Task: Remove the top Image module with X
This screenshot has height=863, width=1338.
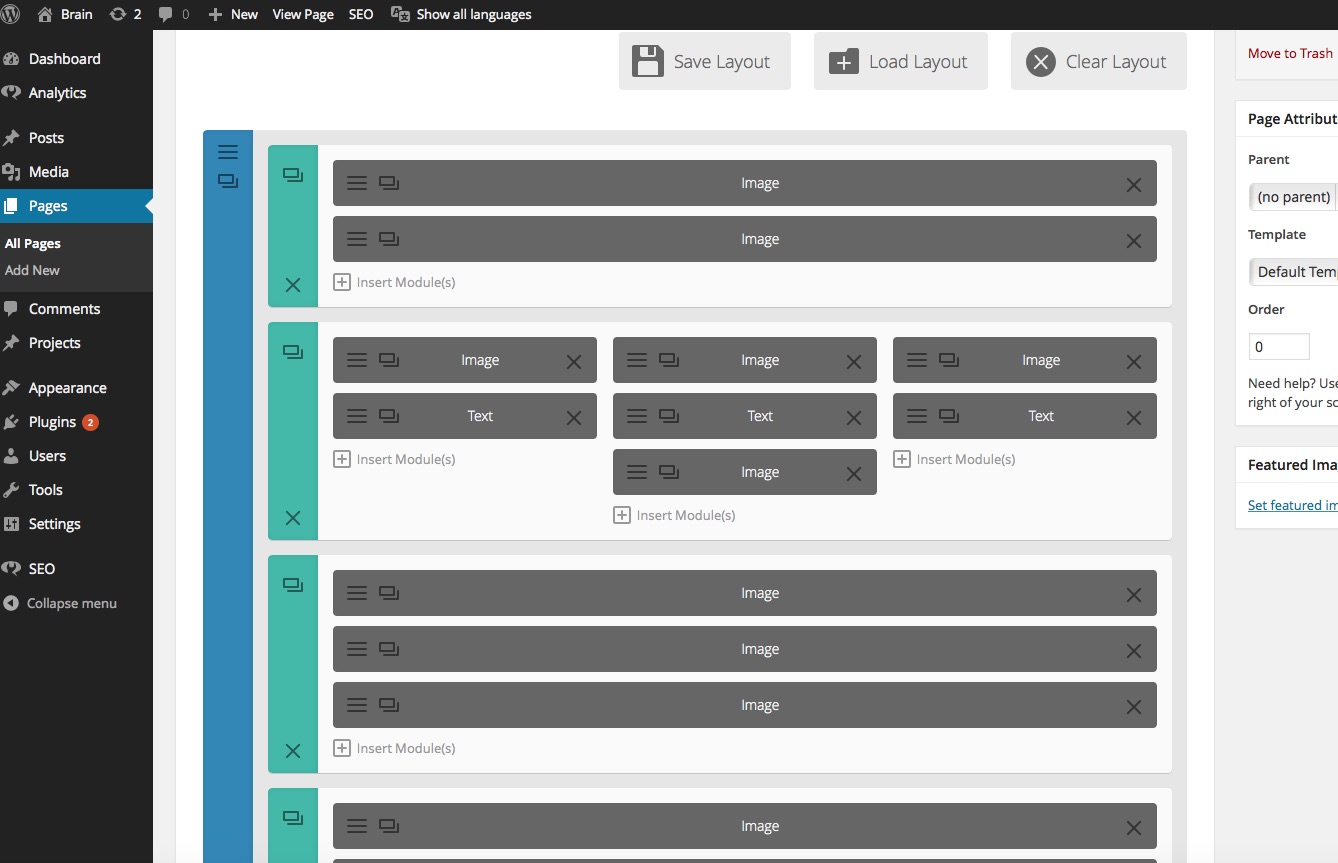Action: tap(1133, 185)
